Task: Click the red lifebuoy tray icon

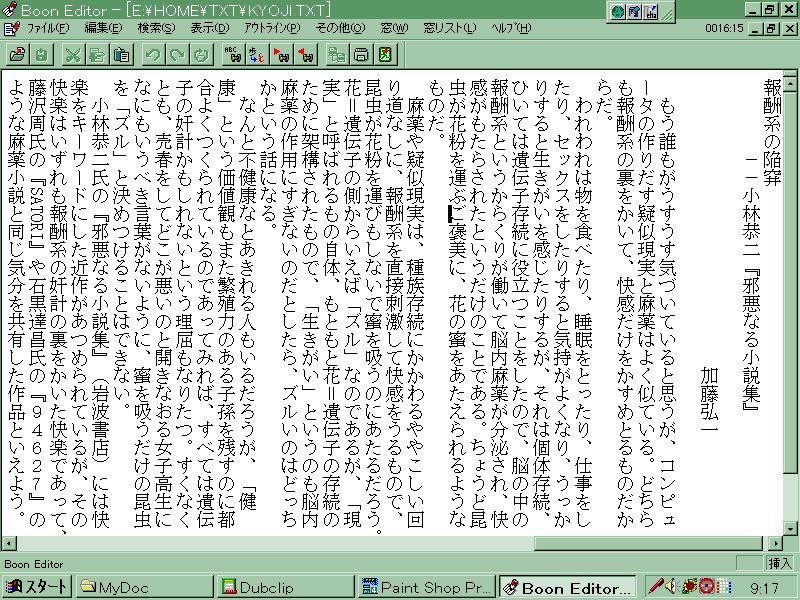Action: click(706, 587)
